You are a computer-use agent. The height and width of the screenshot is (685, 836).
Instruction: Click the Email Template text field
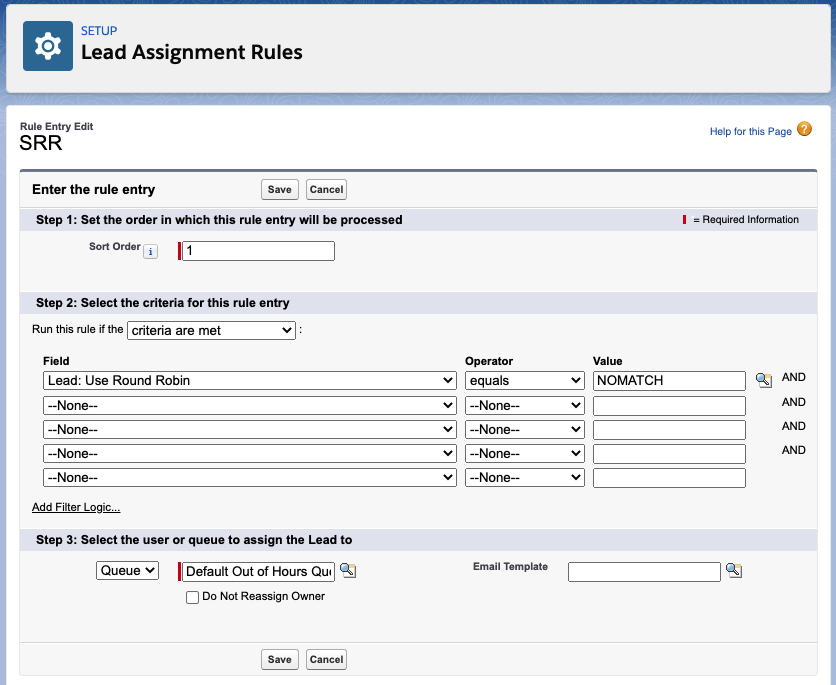pos(644,572)
